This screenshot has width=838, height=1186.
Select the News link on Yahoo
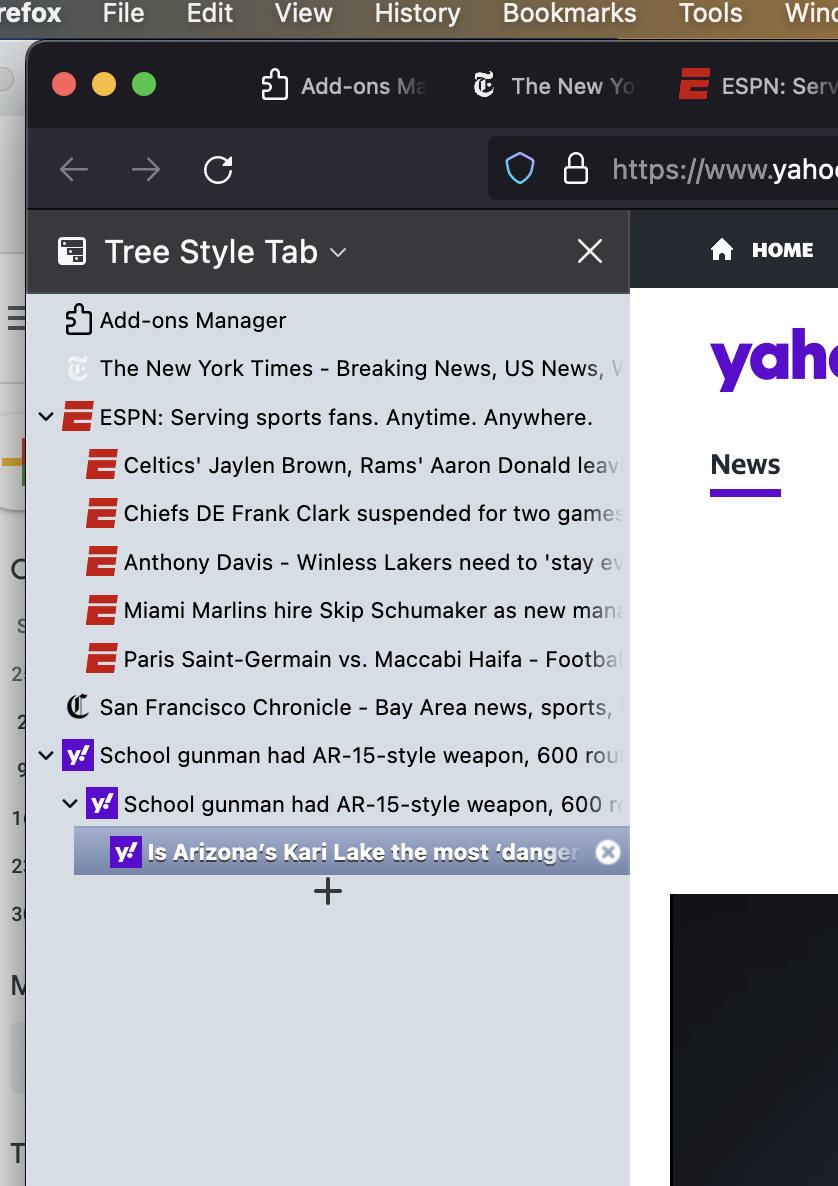click(744, 463)
